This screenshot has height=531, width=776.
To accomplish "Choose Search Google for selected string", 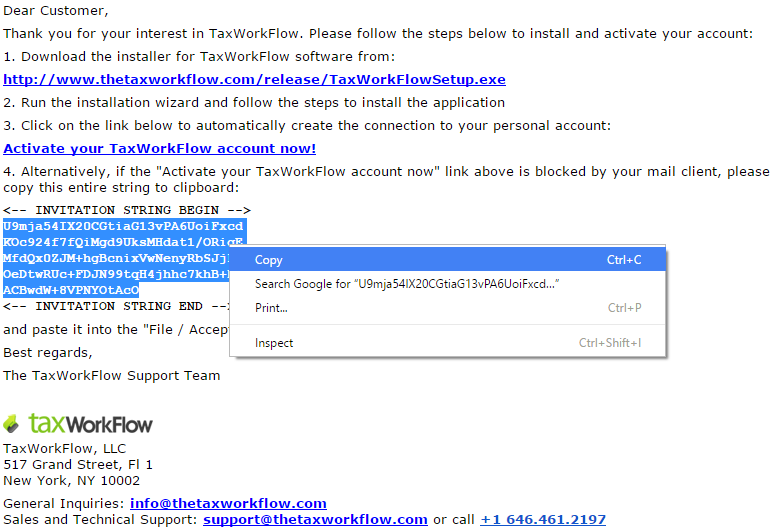I will click(448, 284).
